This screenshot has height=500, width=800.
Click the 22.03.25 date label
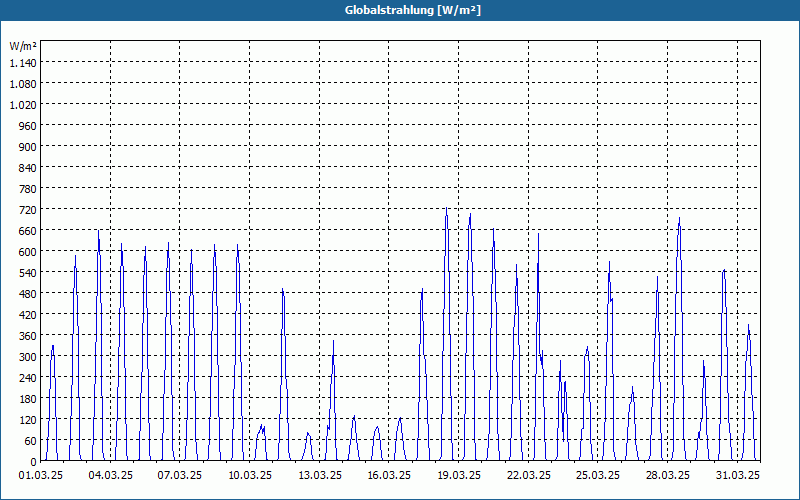pos(529,475)
